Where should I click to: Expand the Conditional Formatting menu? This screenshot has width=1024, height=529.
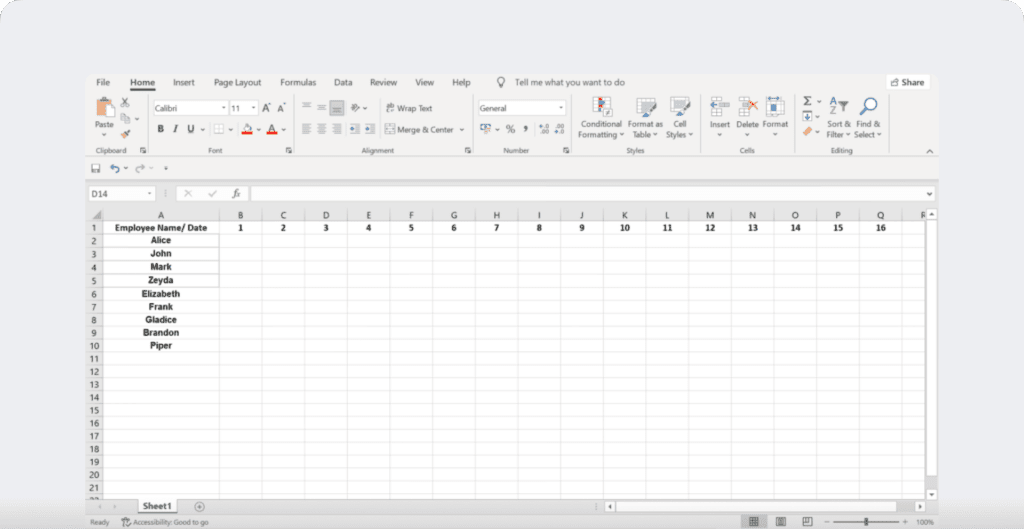[601, 118]
